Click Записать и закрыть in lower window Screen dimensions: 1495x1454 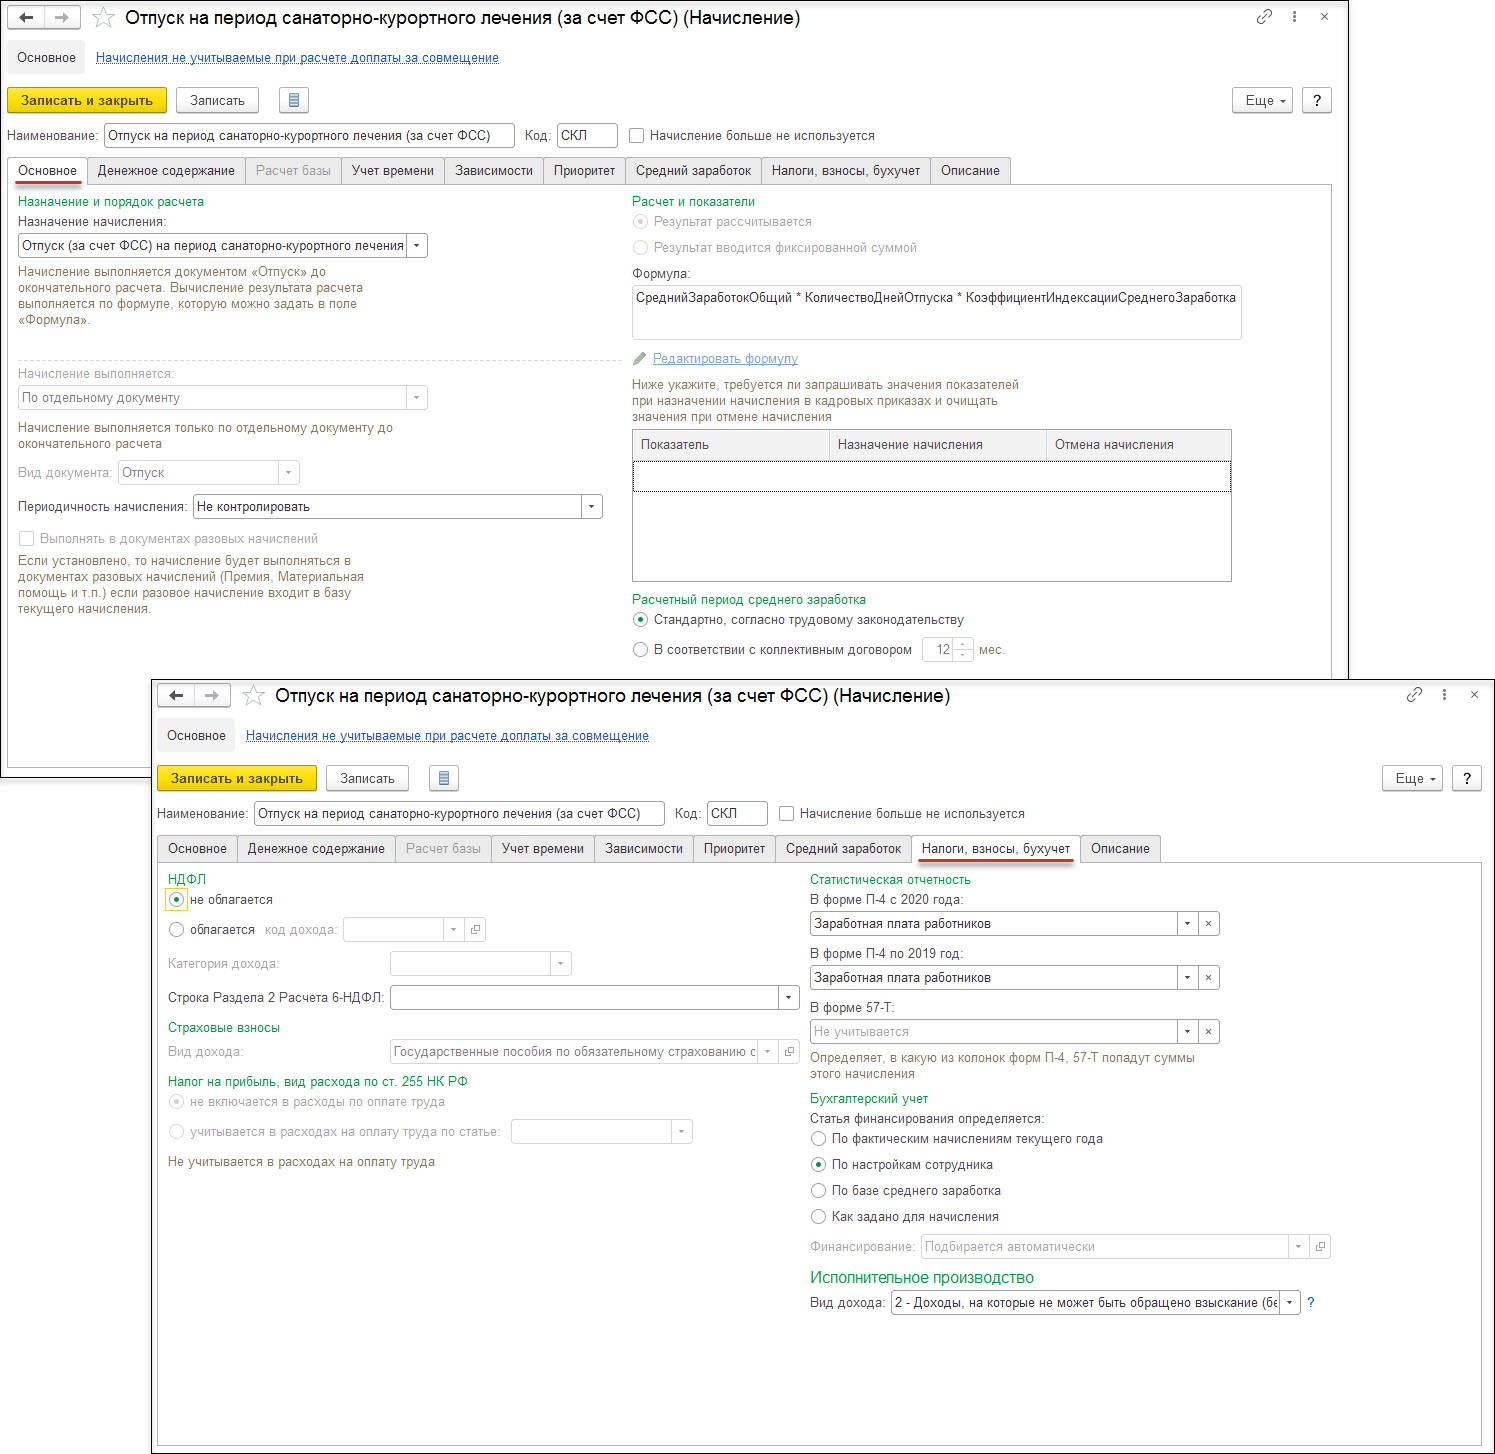point(237,778)
